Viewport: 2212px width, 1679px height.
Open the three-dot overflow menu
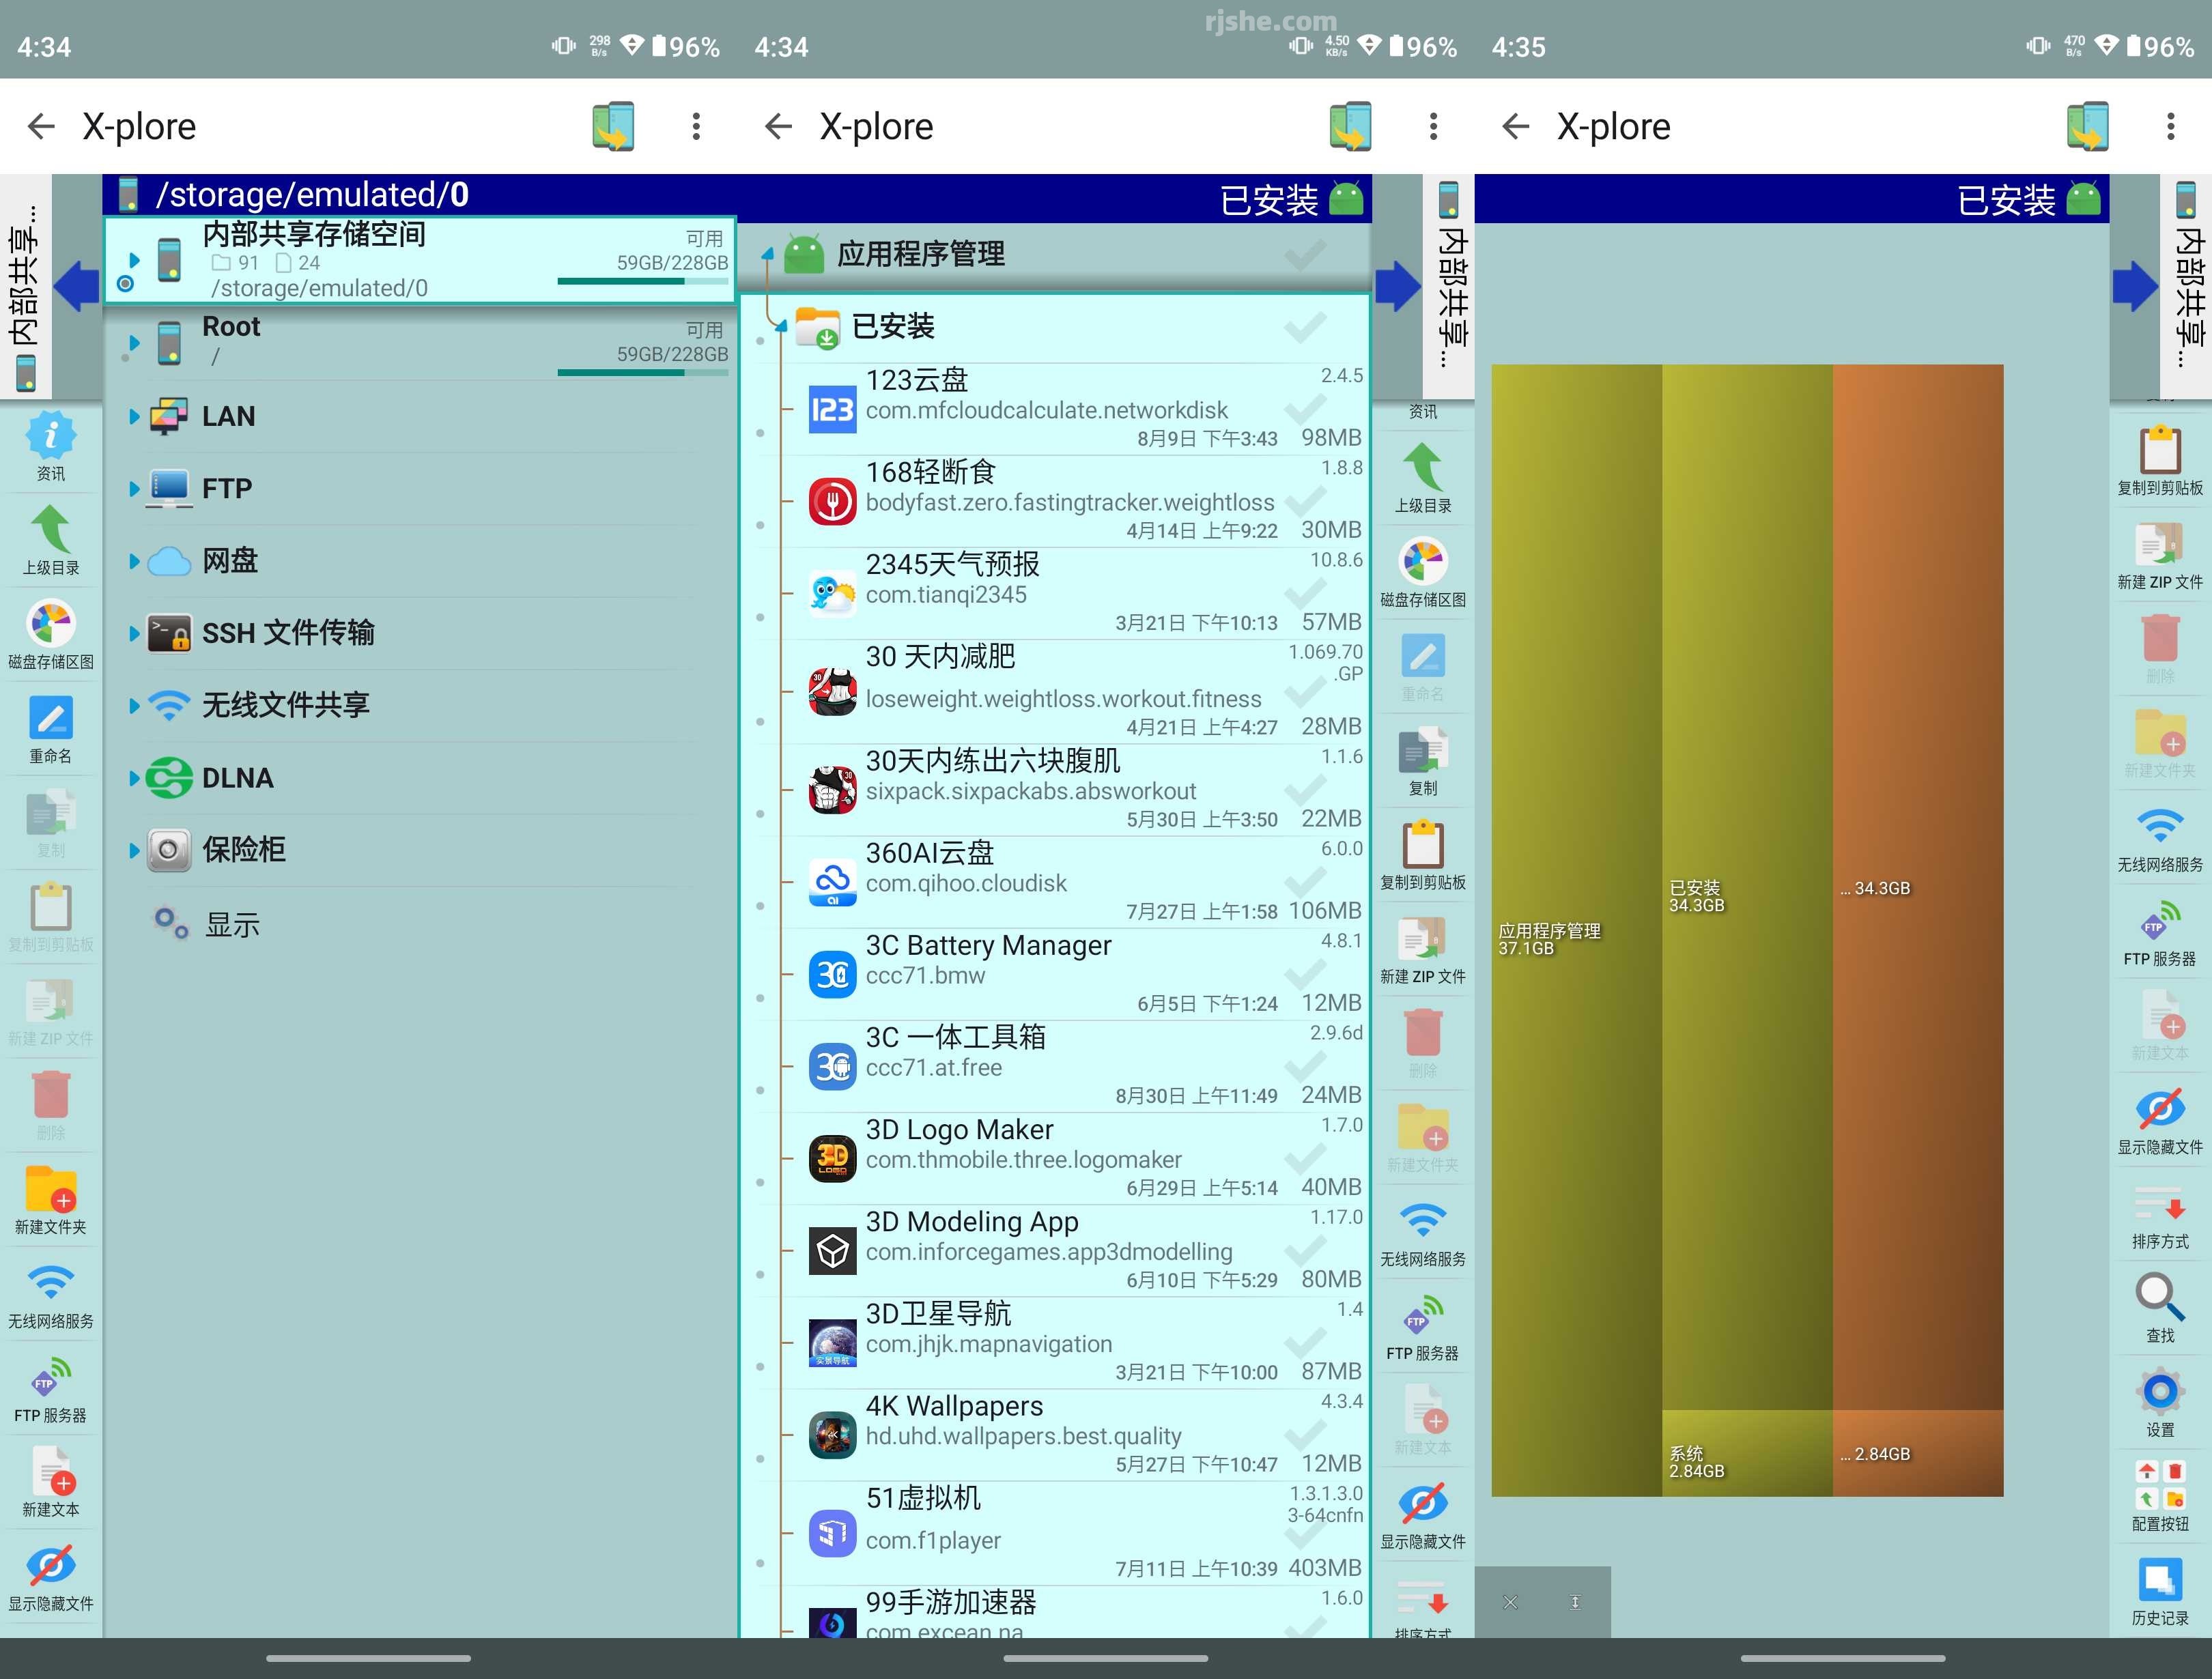[2170, 126]
